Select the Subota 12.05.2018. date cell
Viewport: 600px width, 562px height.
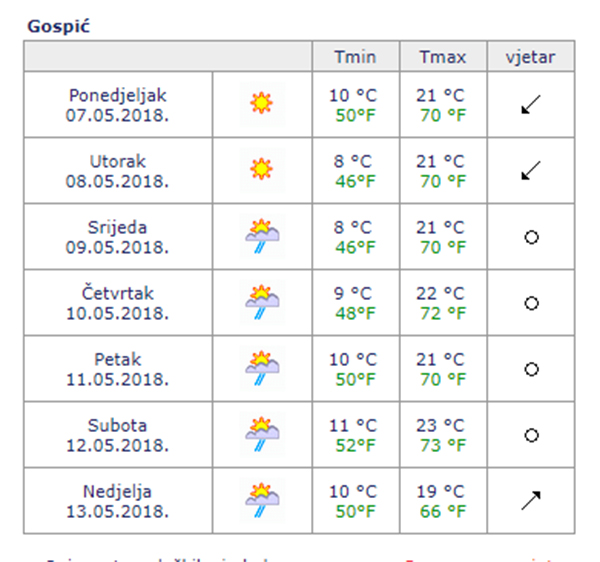pos(118,434)
